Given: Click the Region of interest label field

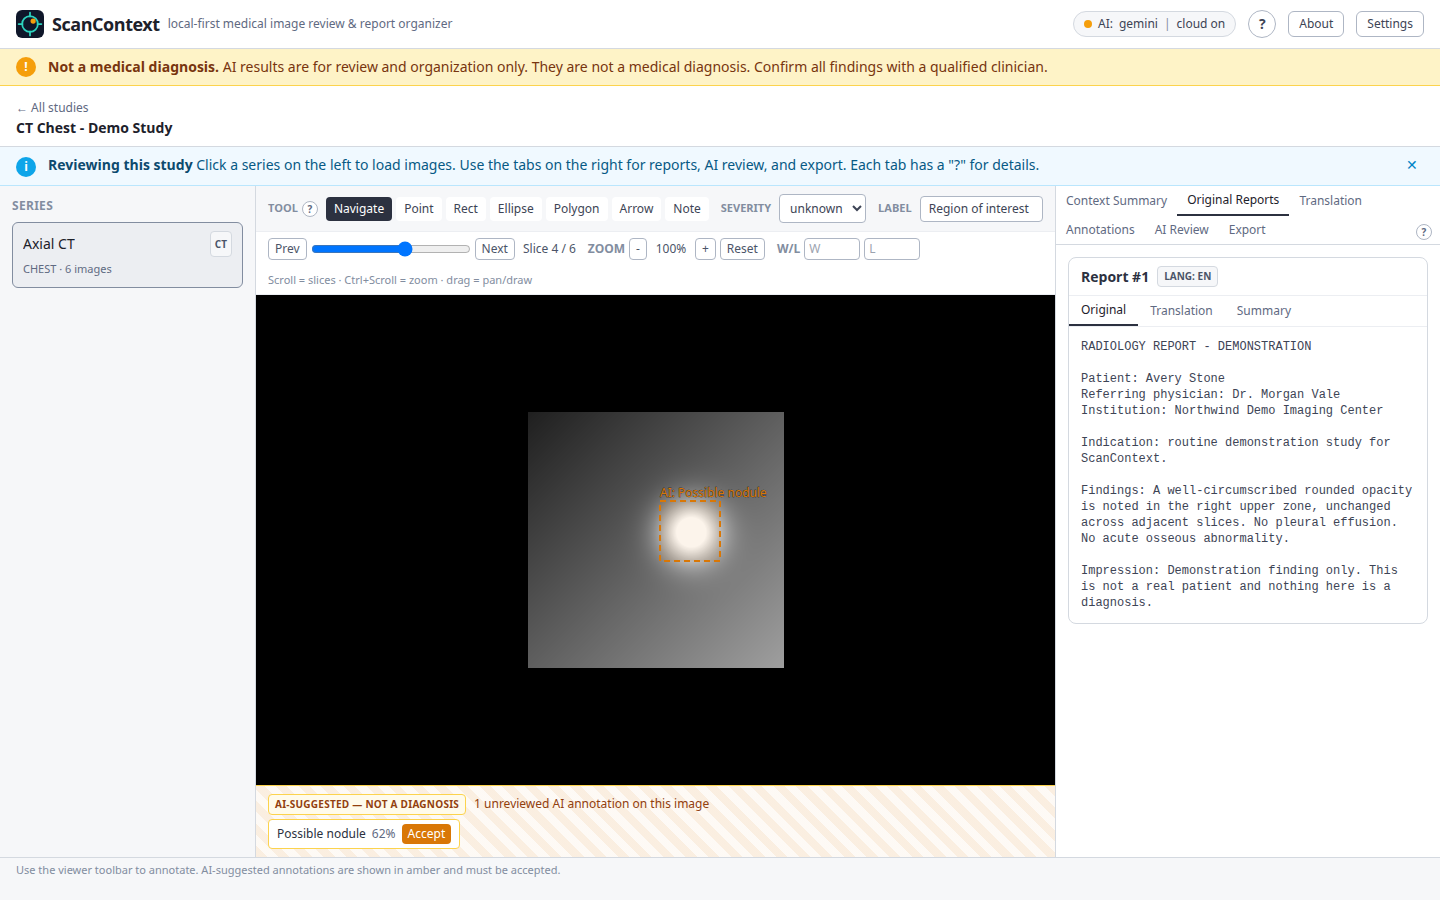Looking at the screenshot, I should 981,208.
